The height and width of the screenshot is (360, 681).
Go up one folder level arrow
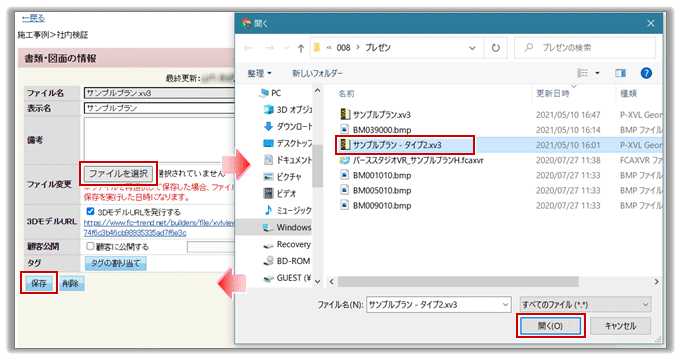coord(301,48)
